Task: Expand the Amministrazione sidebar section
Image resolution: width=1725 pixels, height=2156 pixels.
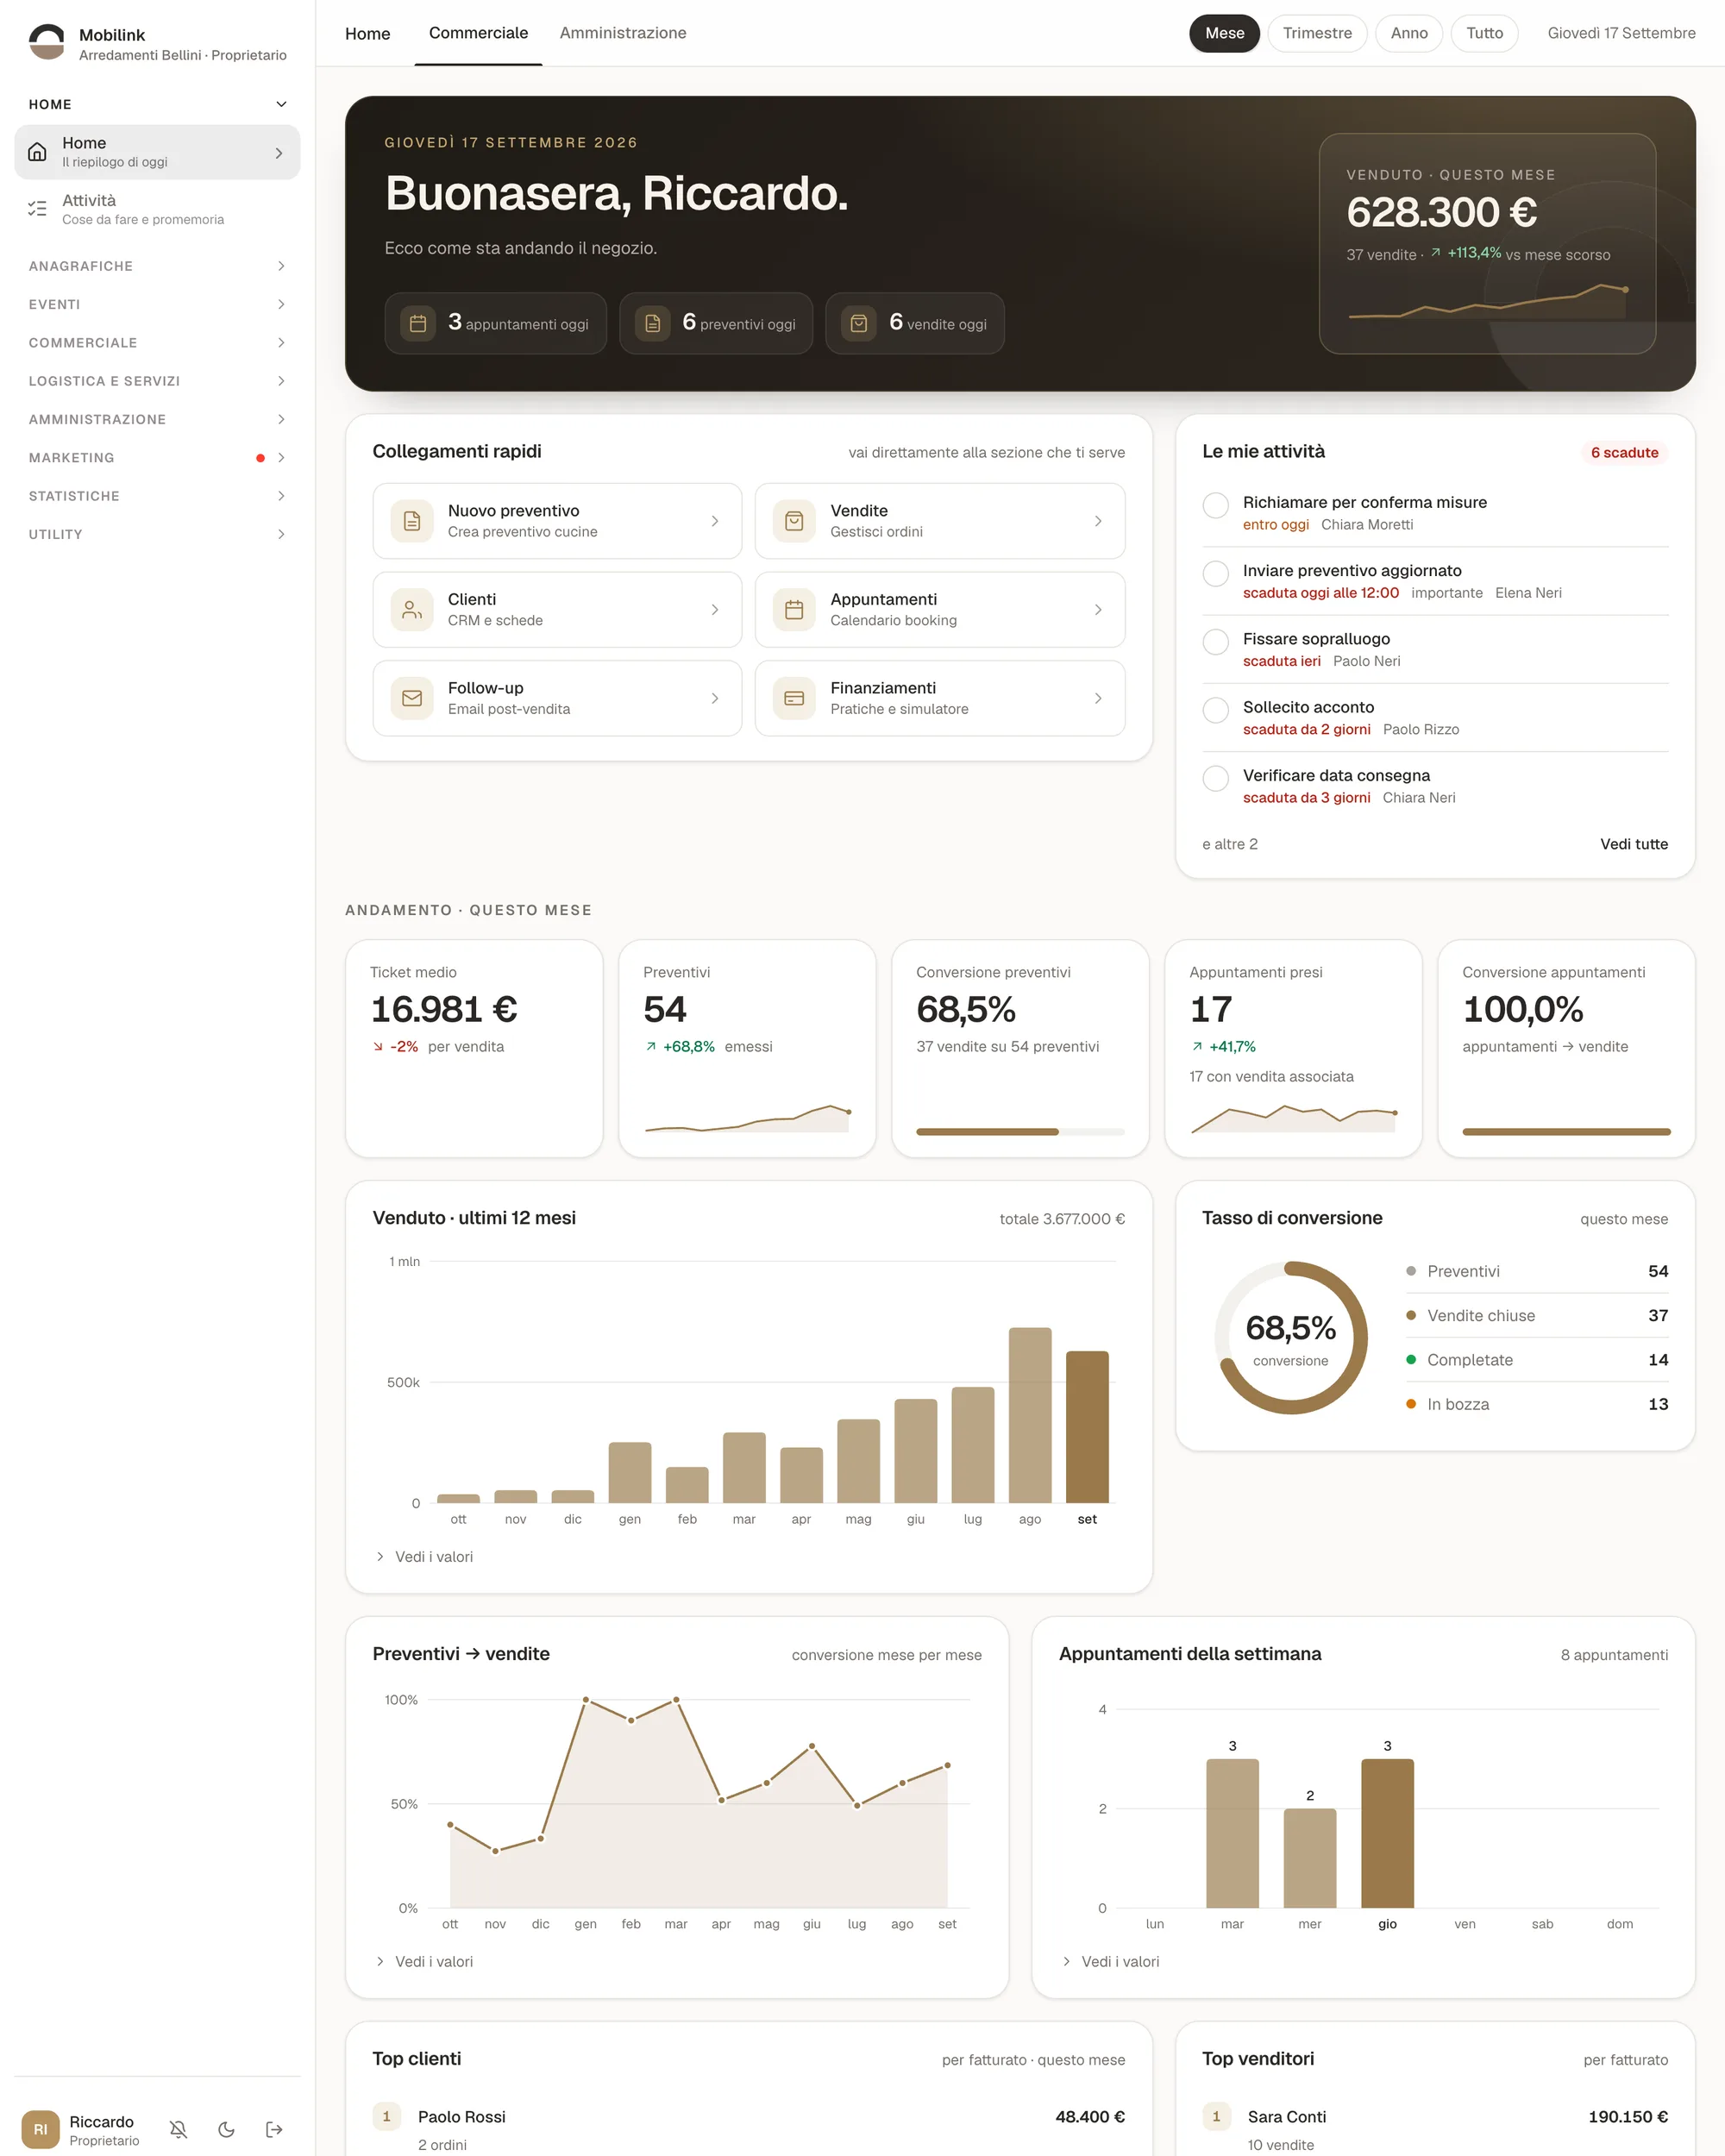Action: [x=157, y=419]
